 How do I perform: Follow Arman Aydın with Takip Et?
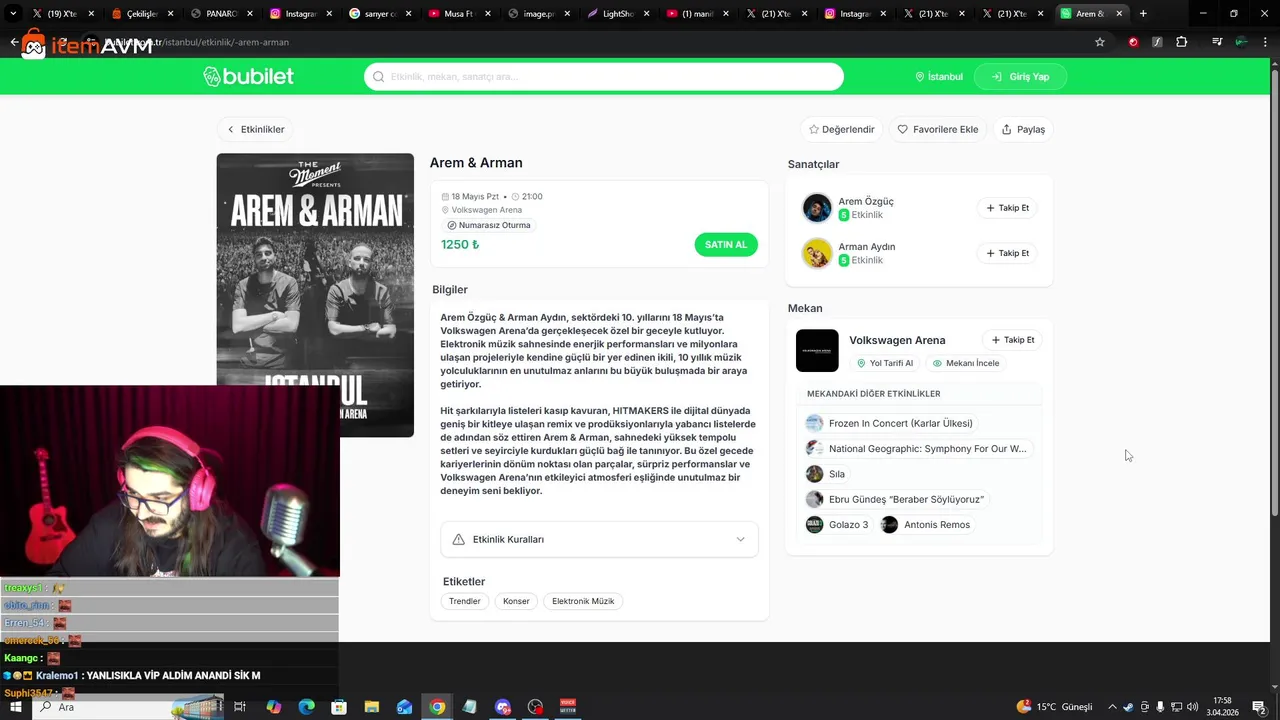[1007, 253]
